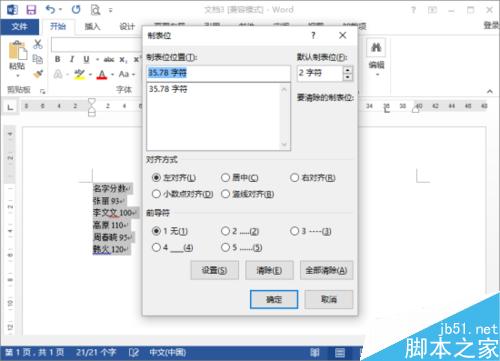Click the default tab stops field

click(x=320, y=73)
